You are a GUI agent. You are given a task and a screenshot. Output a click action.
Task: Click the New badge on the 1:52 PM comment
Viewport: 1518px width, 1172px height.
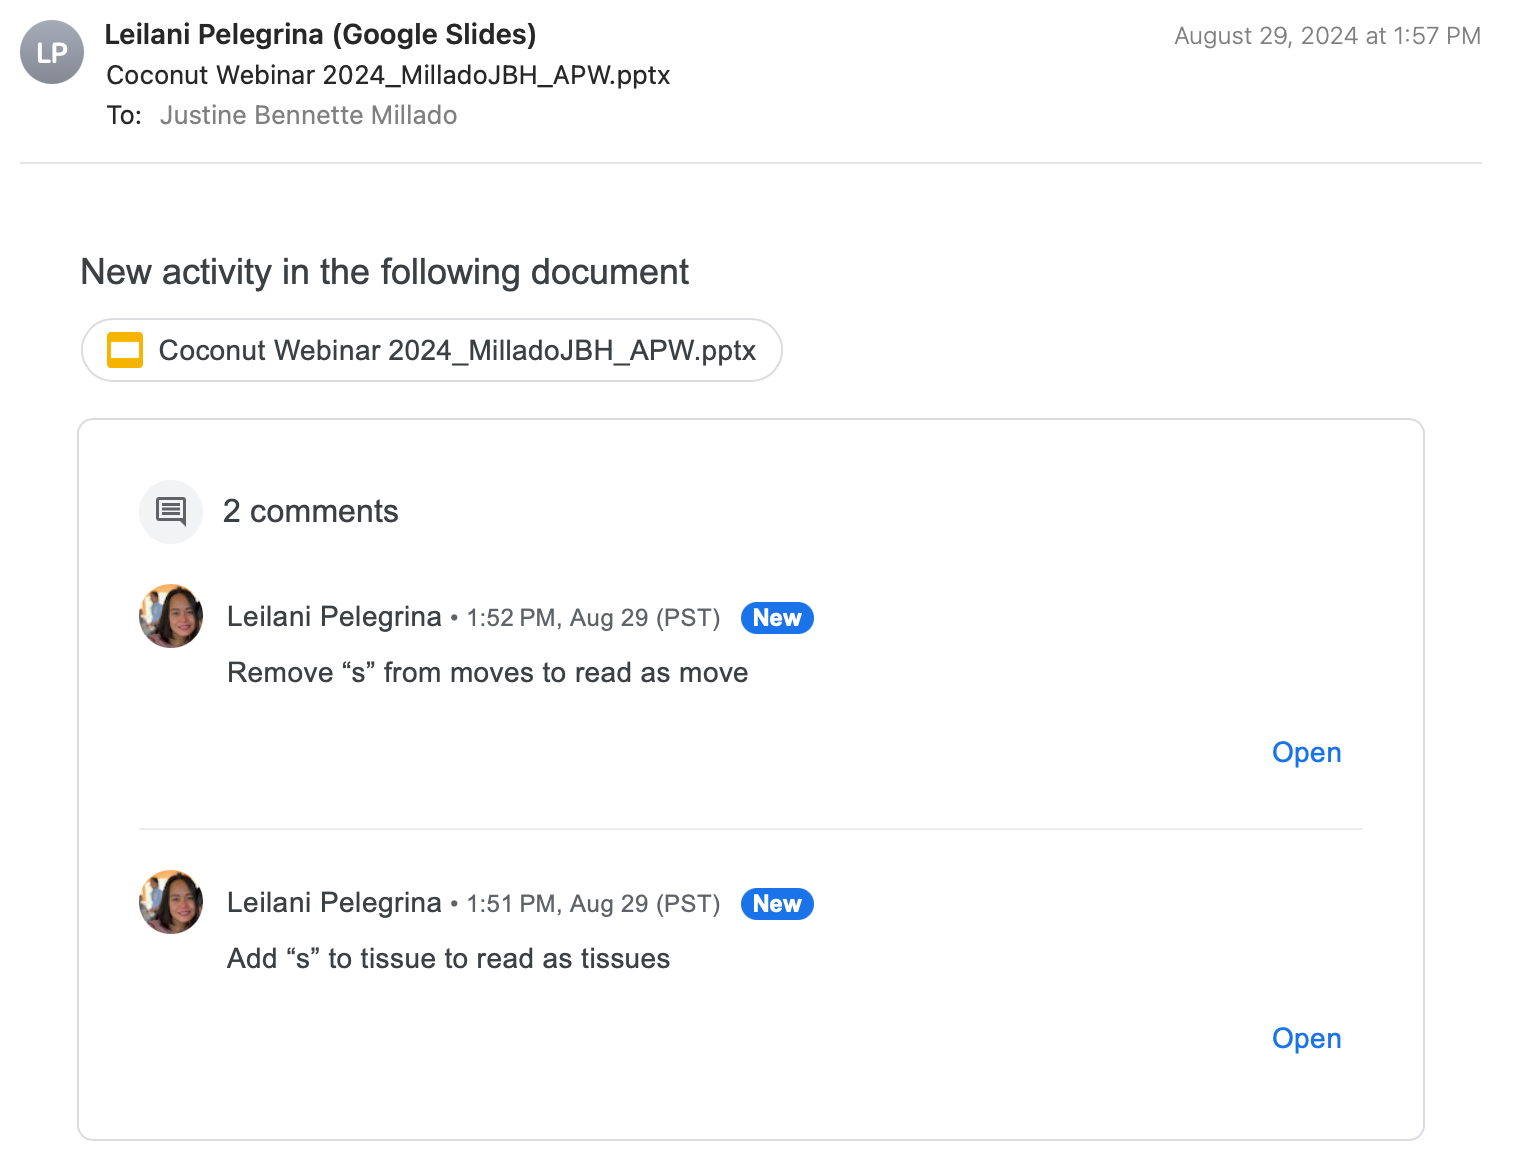click(x=777, y=618)
